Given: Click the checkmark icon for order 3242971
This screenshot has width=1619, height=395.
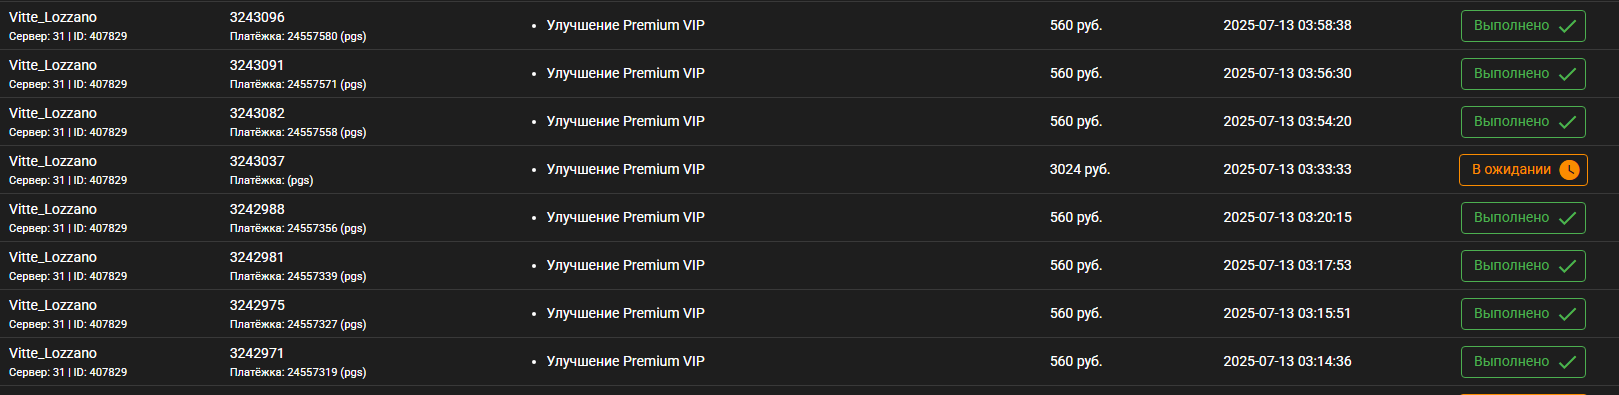Looking at the screenshot, I should 1567,362.
